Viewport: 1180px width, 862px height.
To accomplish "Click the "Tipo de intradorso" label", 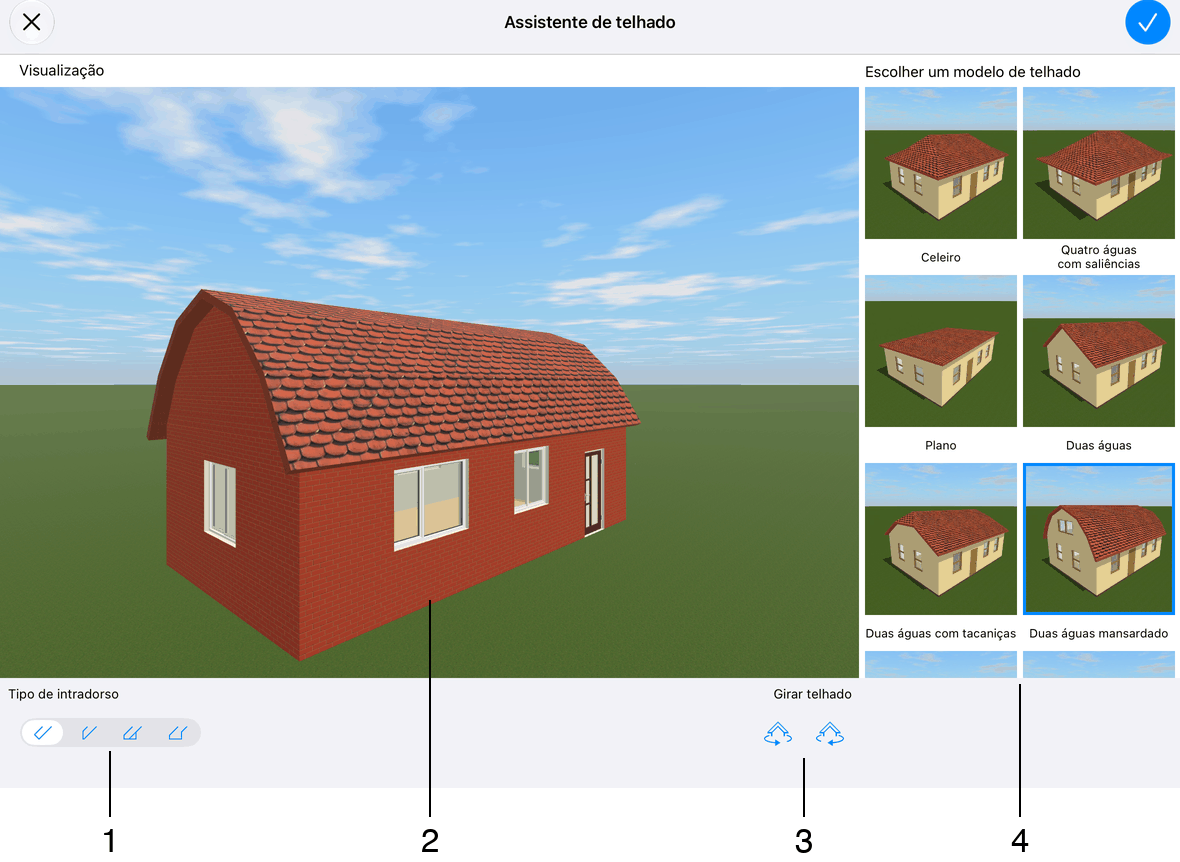I will click(x=63, y=694).
